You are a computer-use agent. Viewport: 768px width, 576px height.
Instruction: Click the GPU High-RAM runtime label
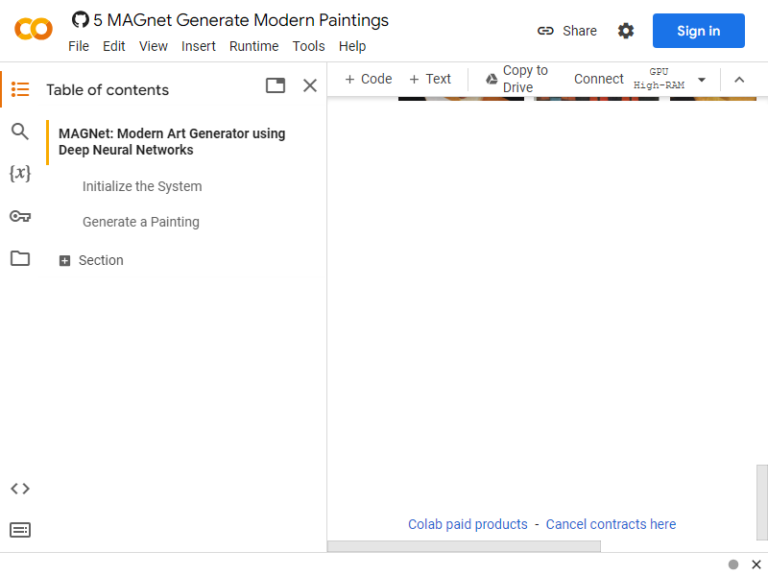coord(659,78)
